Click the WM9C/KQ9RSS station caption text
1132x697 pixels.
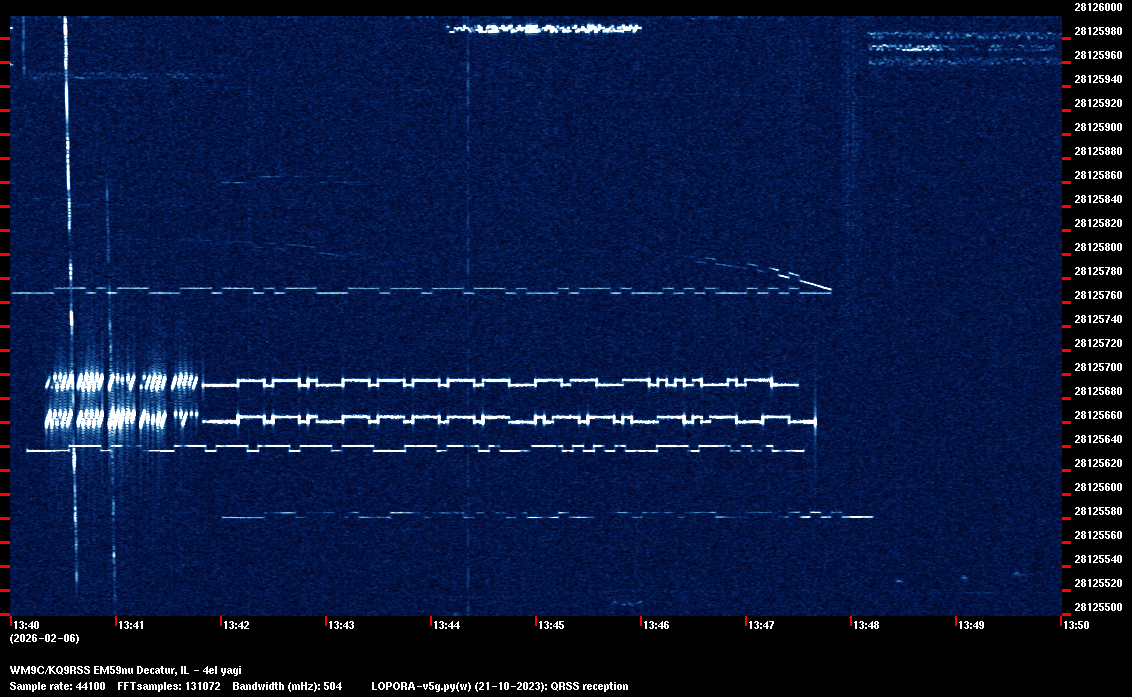click(125, 670)
